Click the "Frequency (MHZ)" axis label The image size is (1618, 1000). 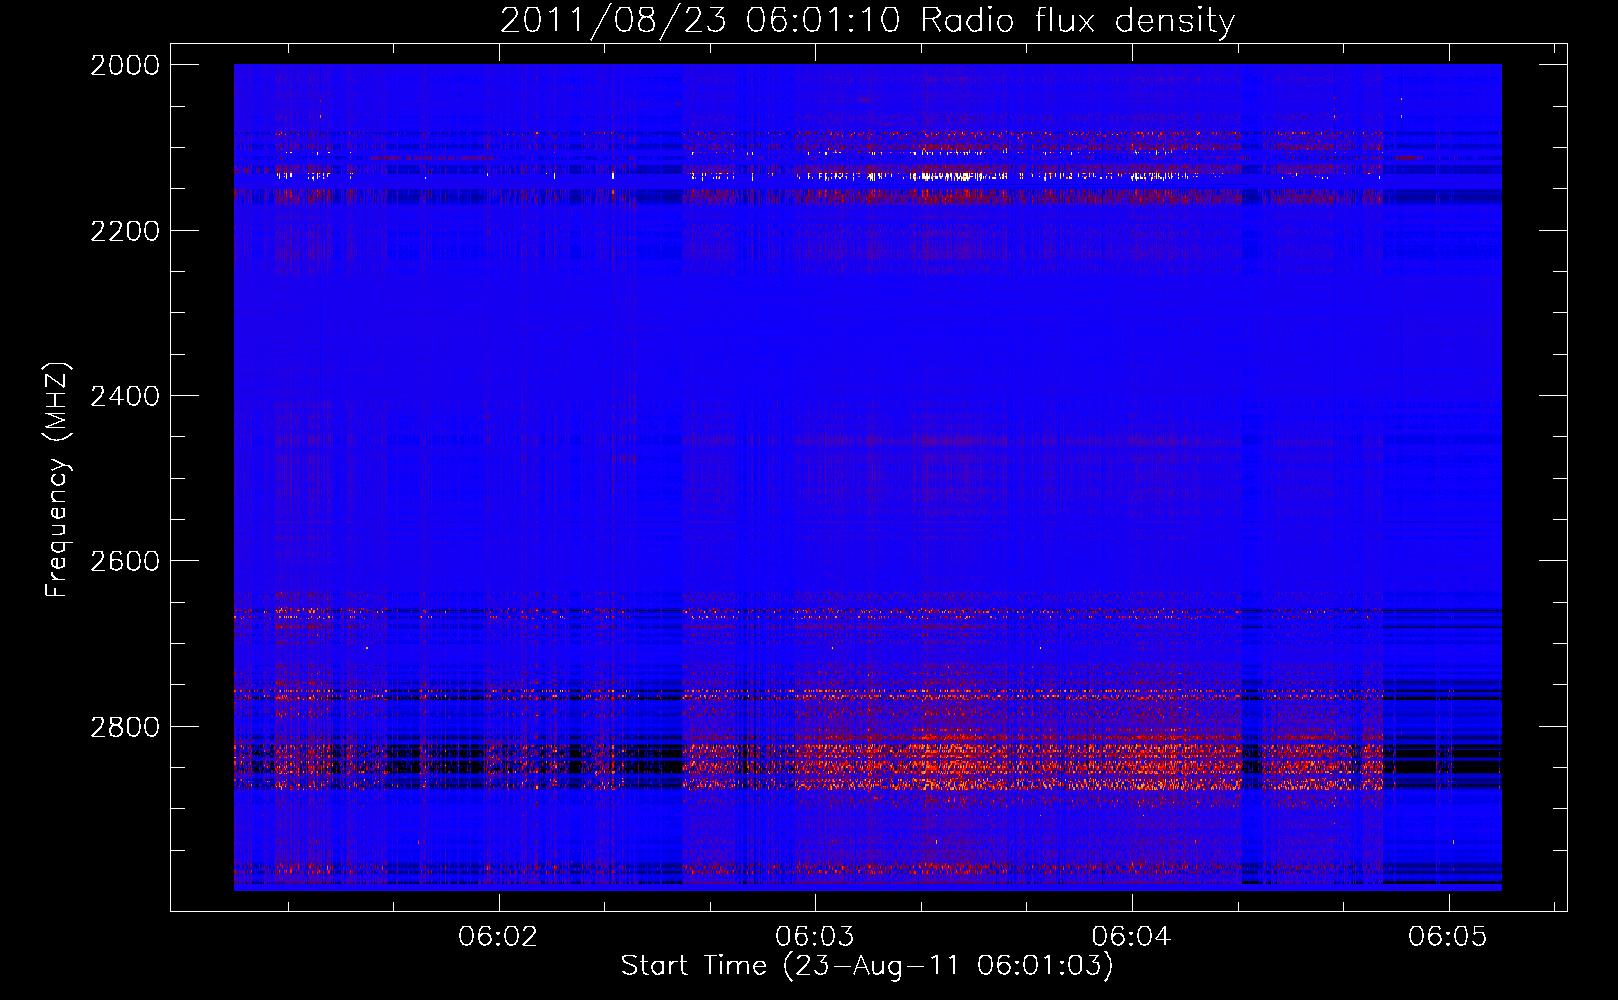(x=57, y=481)
